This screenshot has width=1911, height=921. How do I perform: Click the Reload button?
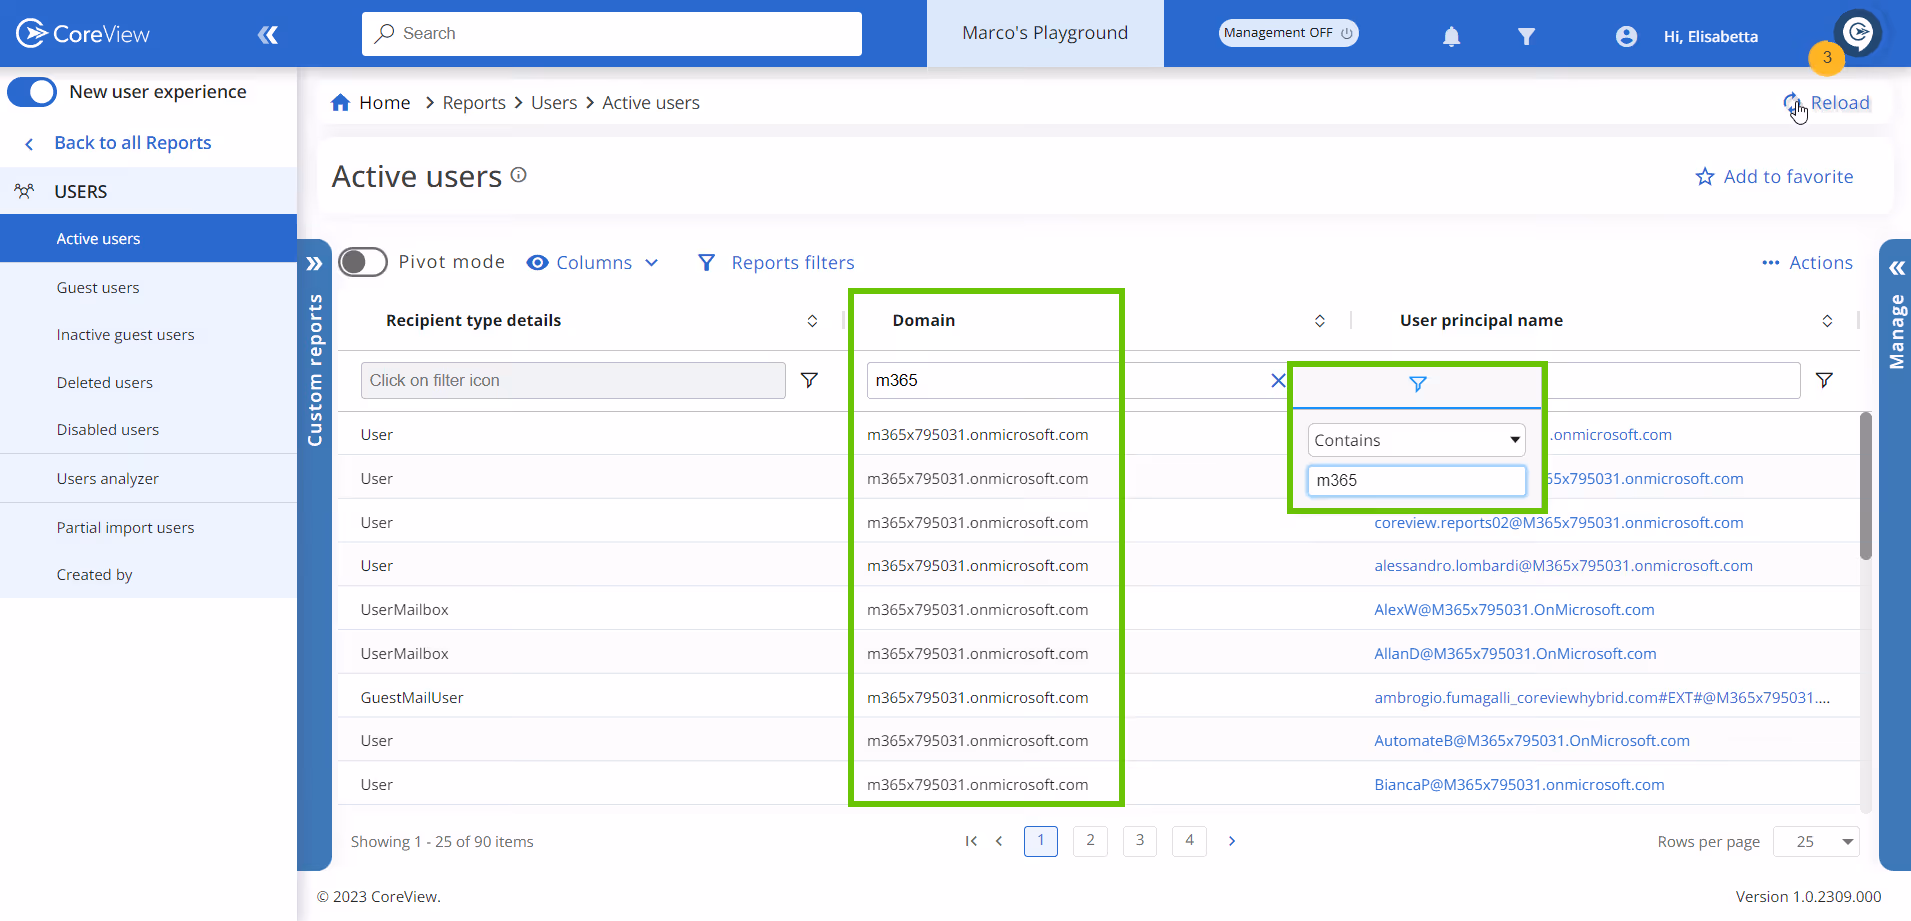point(1826,103)
